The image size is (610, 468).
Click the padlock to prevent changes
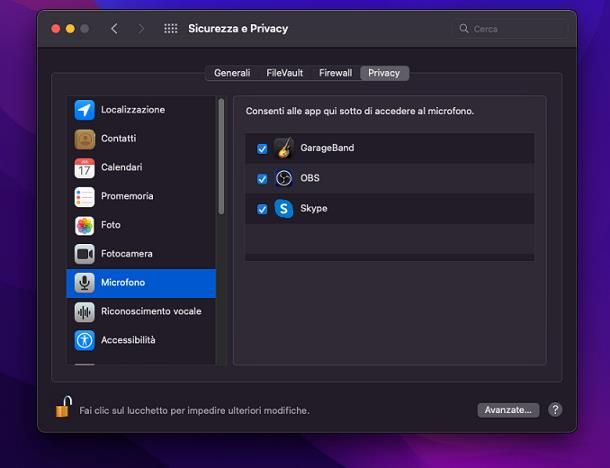[64, 407]
